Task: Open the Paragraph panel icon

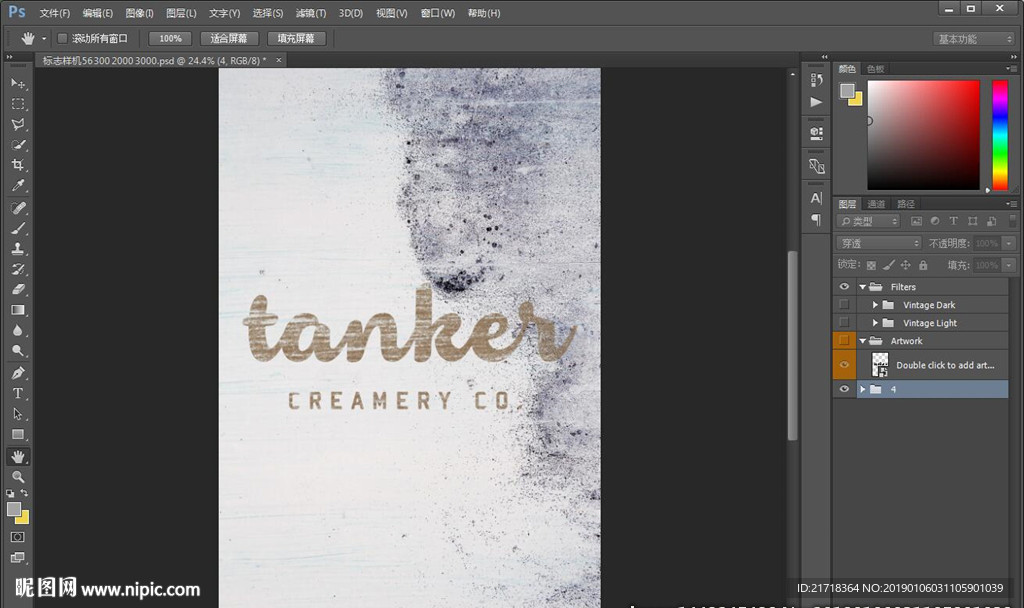Action: click(816, 219)
